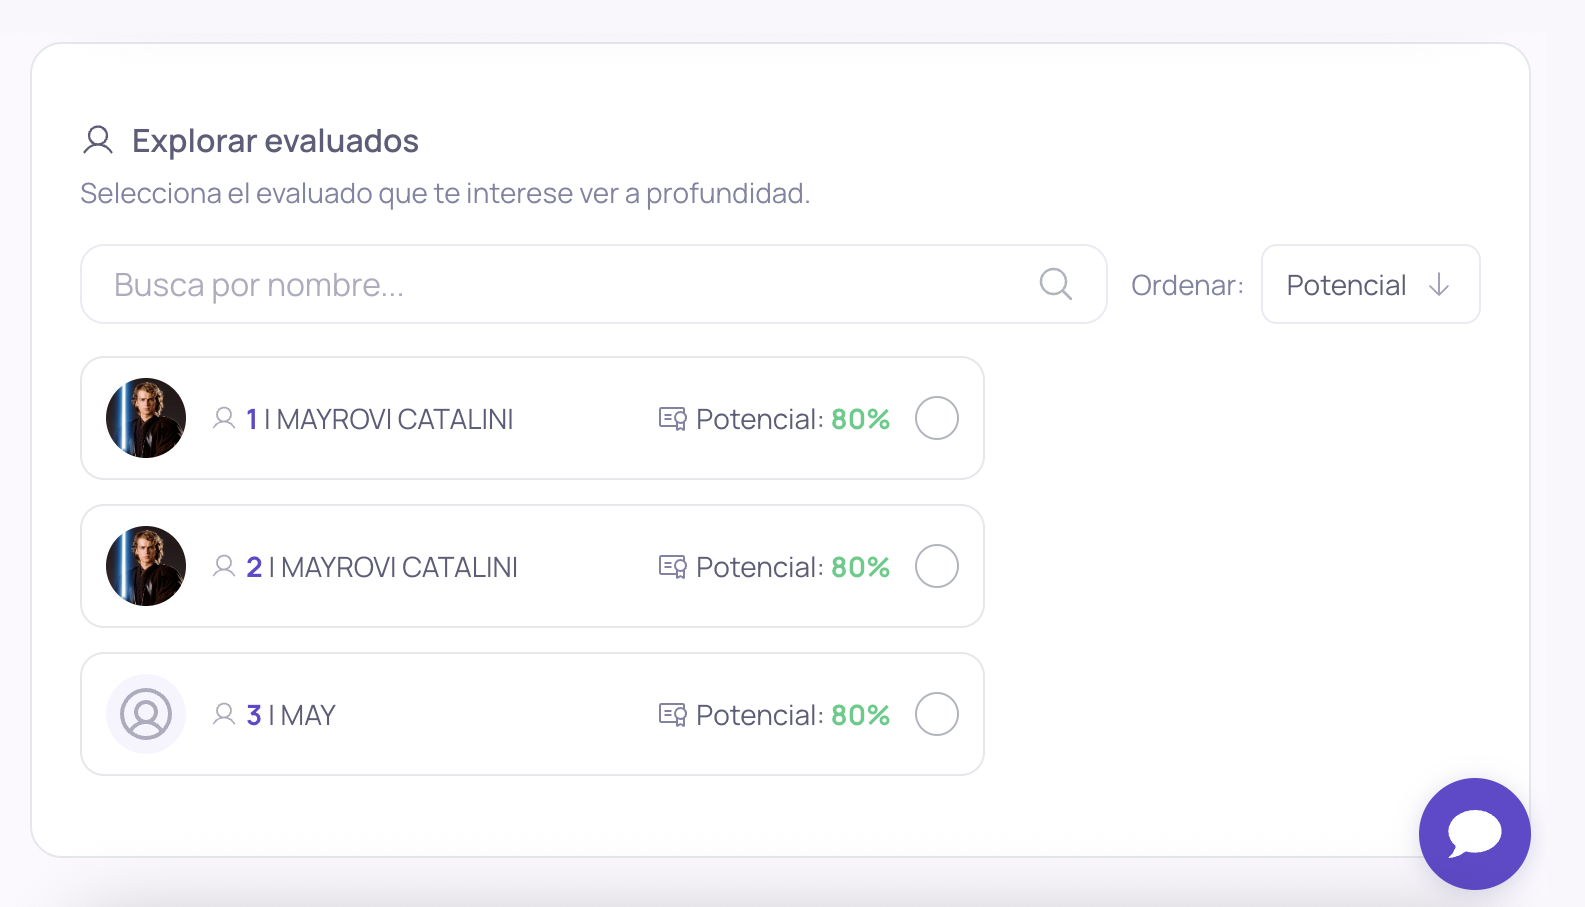1585x907 pixels.
Task: Click the Ordenar label
Action: pos(1187,285)
